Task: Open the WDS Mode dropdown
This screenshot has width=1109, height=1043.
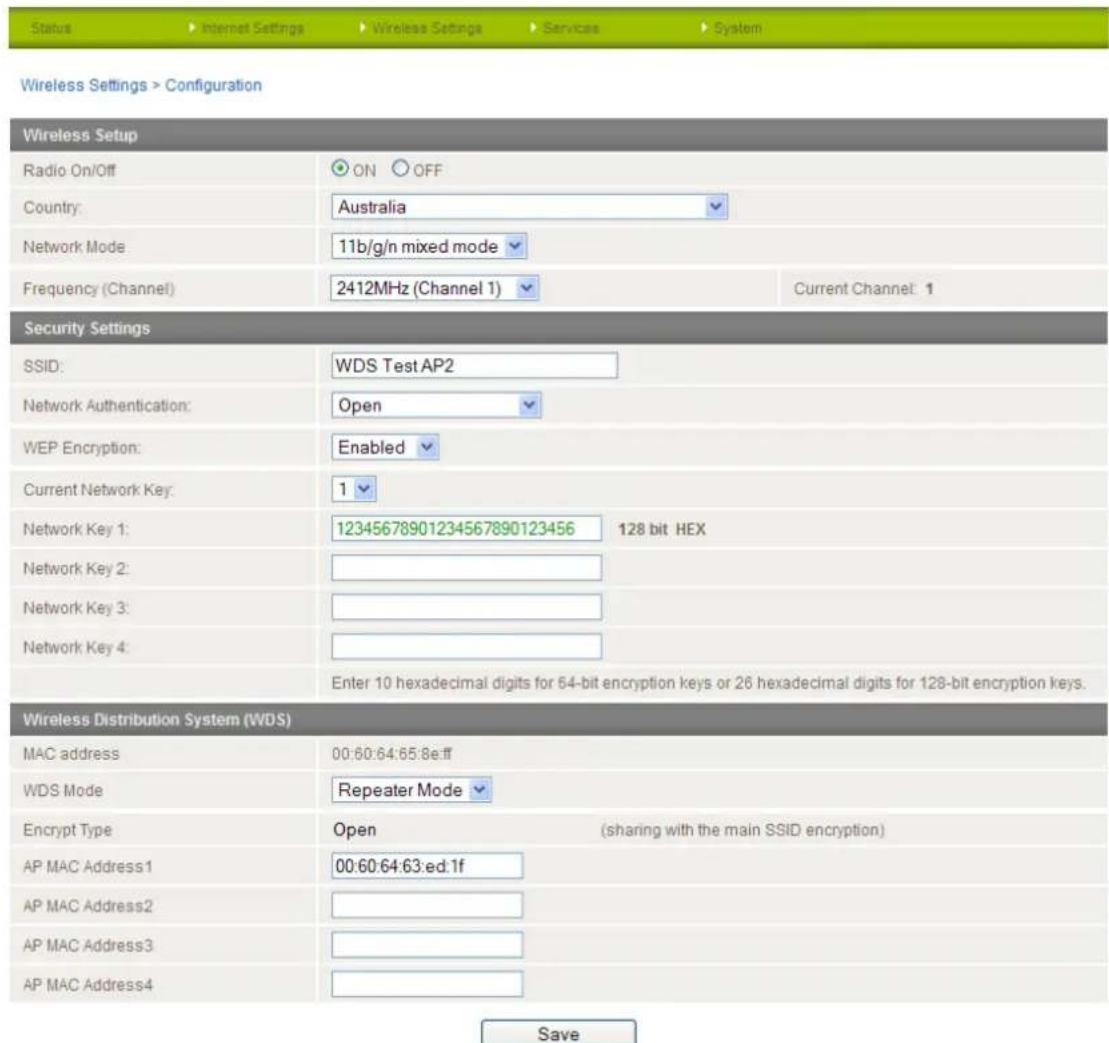Action: [x=411, y=790]
